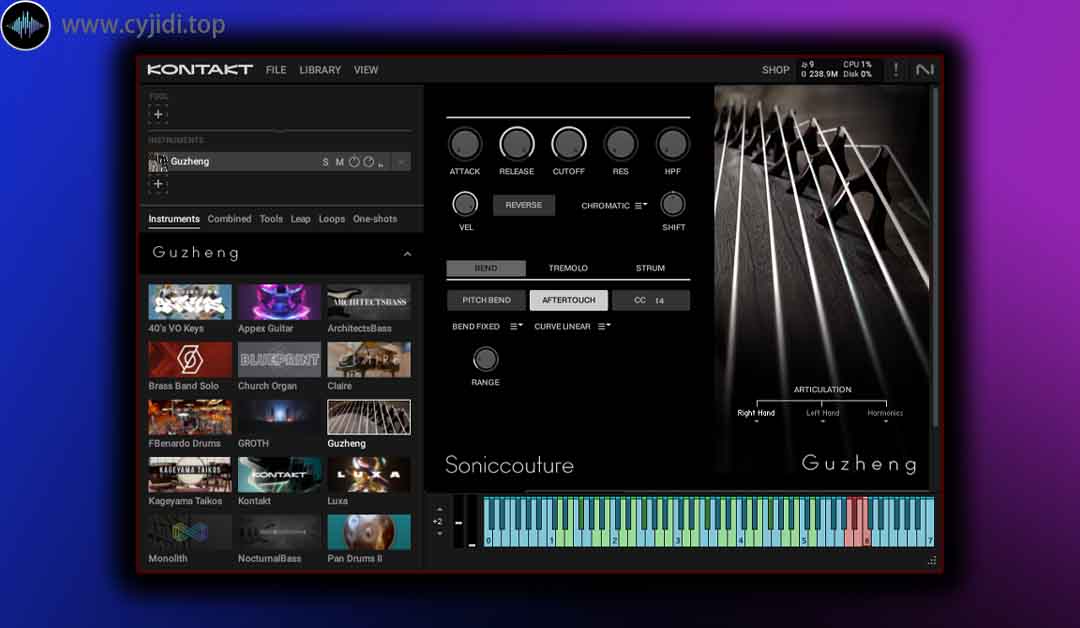Switch to the STRUM section tab
Image resolution: width=1080 pixels, height=628 pixels.
(x=650, y=268)
